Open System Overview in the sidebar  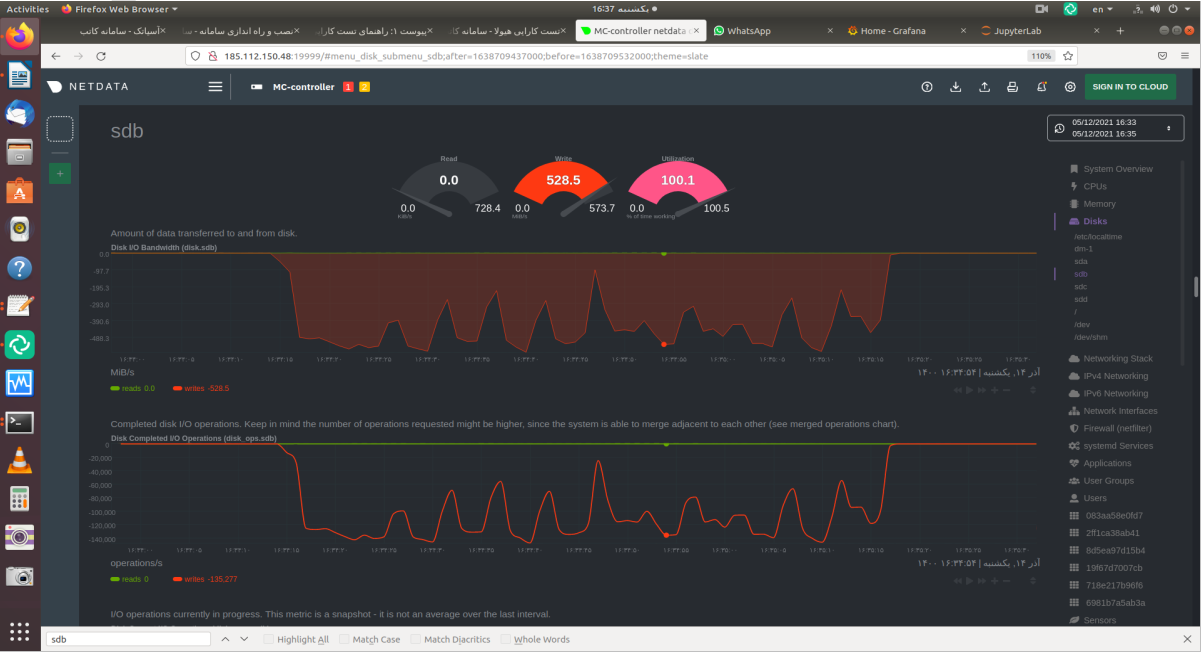tap(1117, 169)
